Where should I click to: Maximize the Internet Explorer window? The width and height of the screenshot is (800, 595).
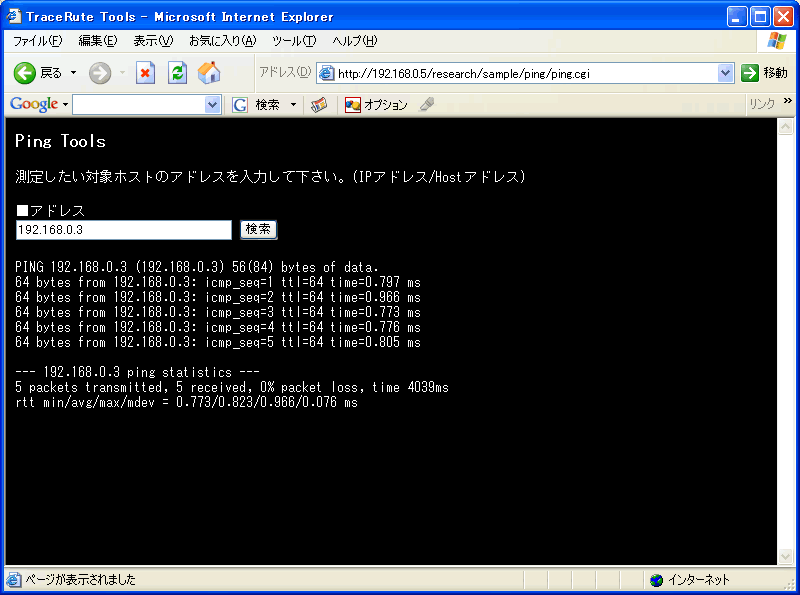click(x=760, y=17)
